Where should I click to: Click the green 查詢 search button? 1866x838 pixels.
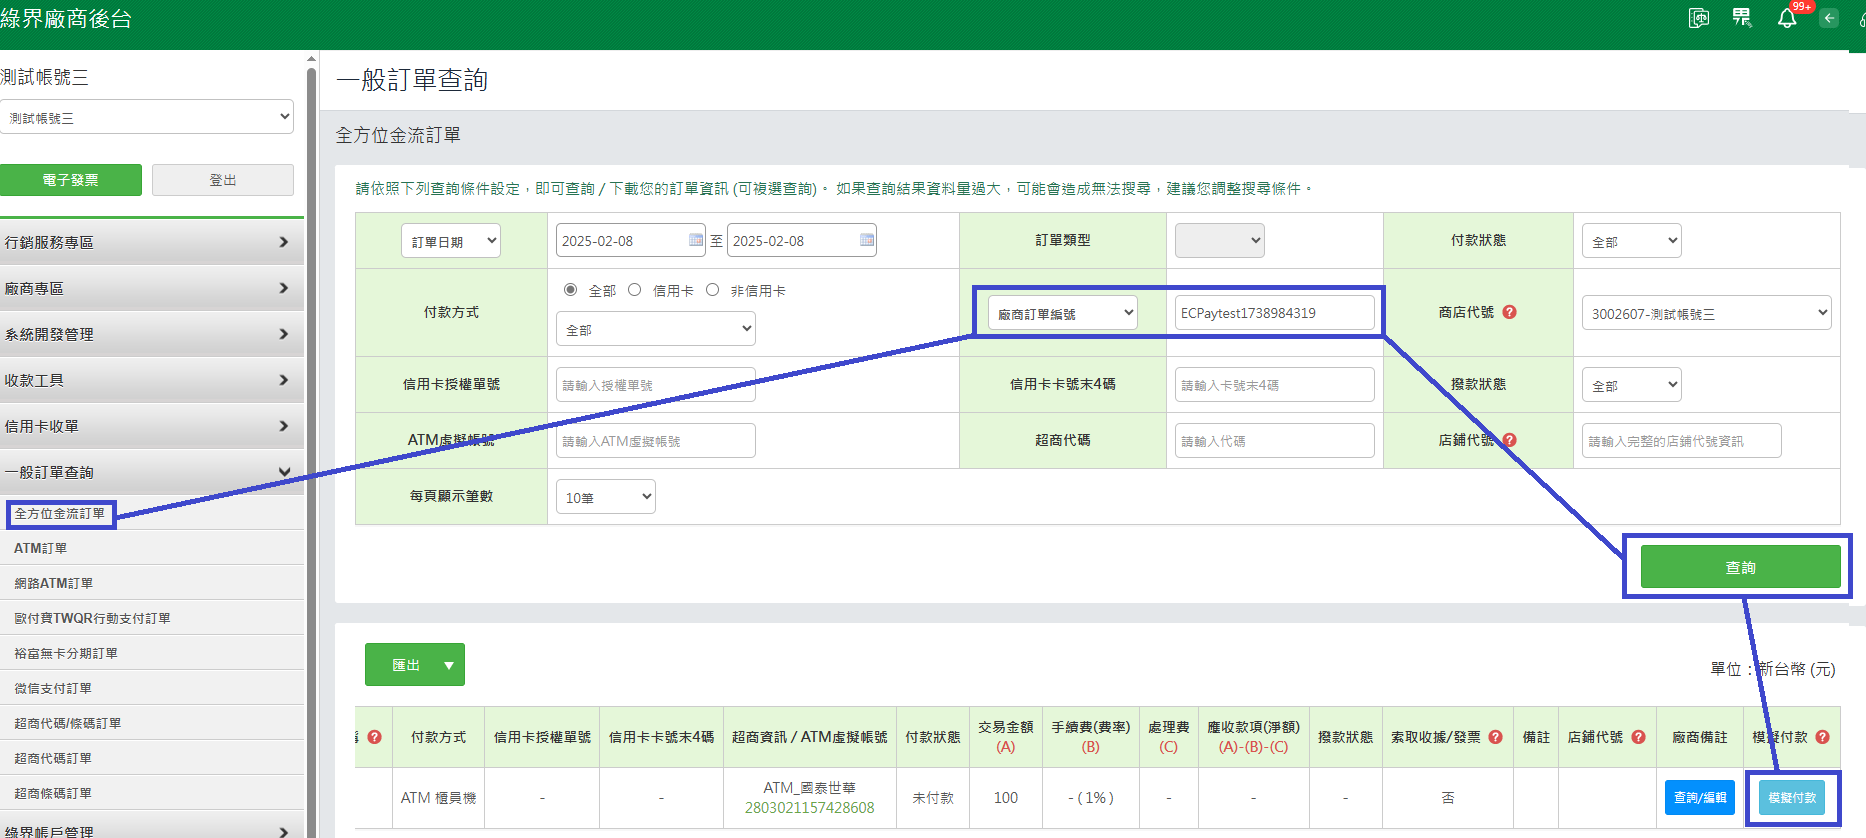(x=1740, y=567)
